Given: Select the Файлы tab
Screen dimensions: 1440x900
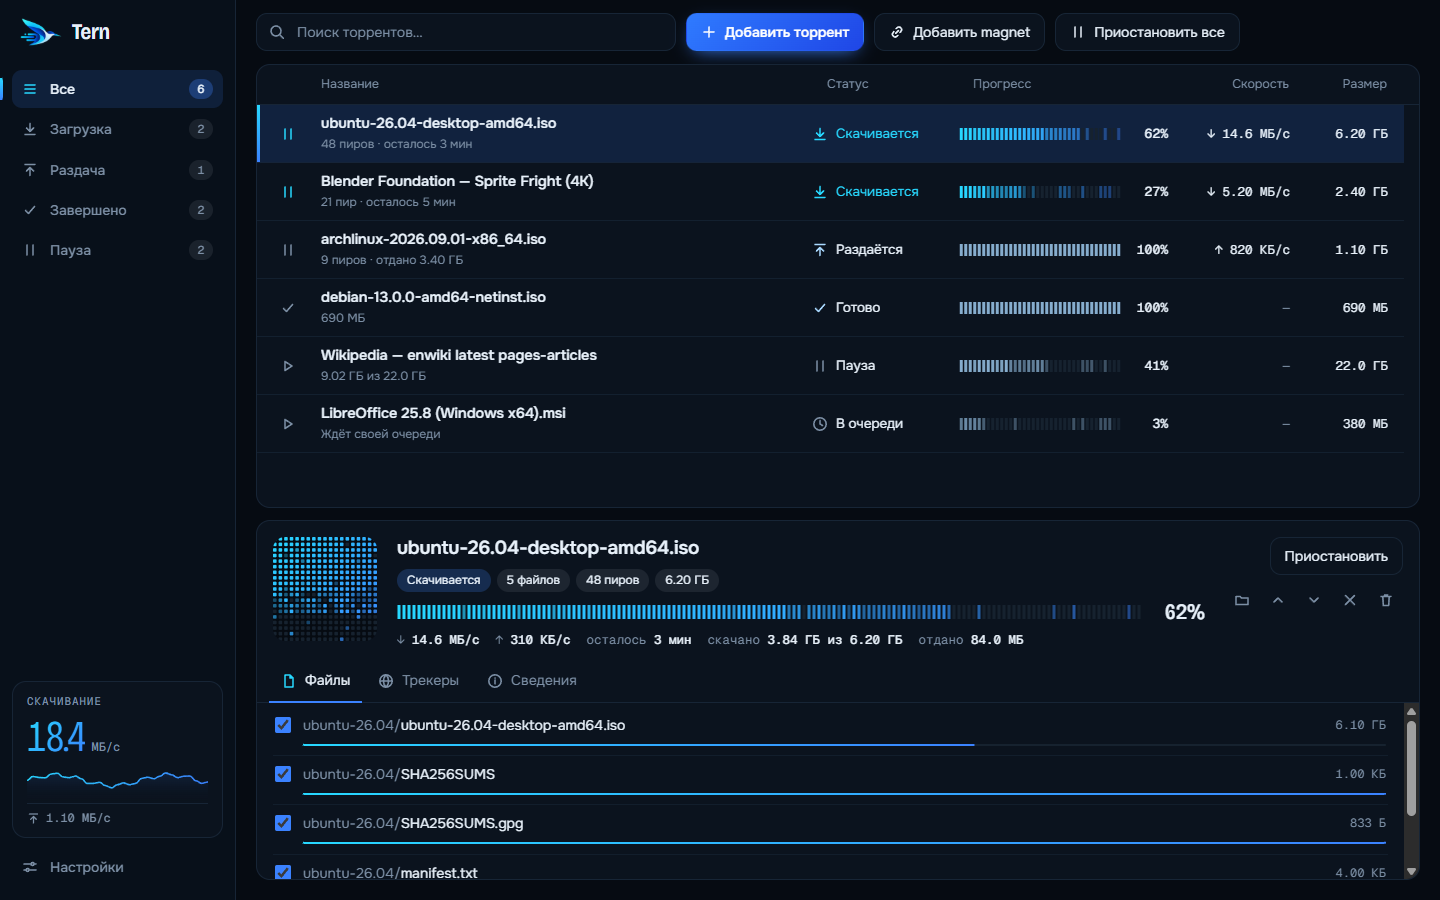Looking at the screenshot, I should coord(316,681).
